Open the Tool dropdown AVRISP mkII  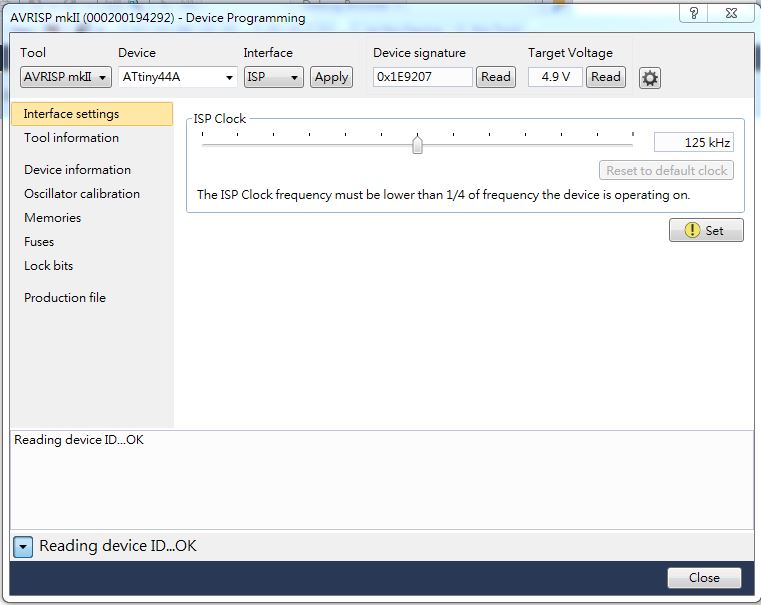tap(66, 77)
